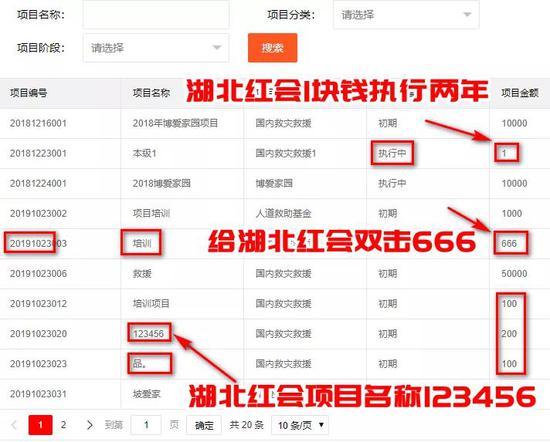Click project name 救援
This screenshot has width=550, height=442.
point(142,274)
